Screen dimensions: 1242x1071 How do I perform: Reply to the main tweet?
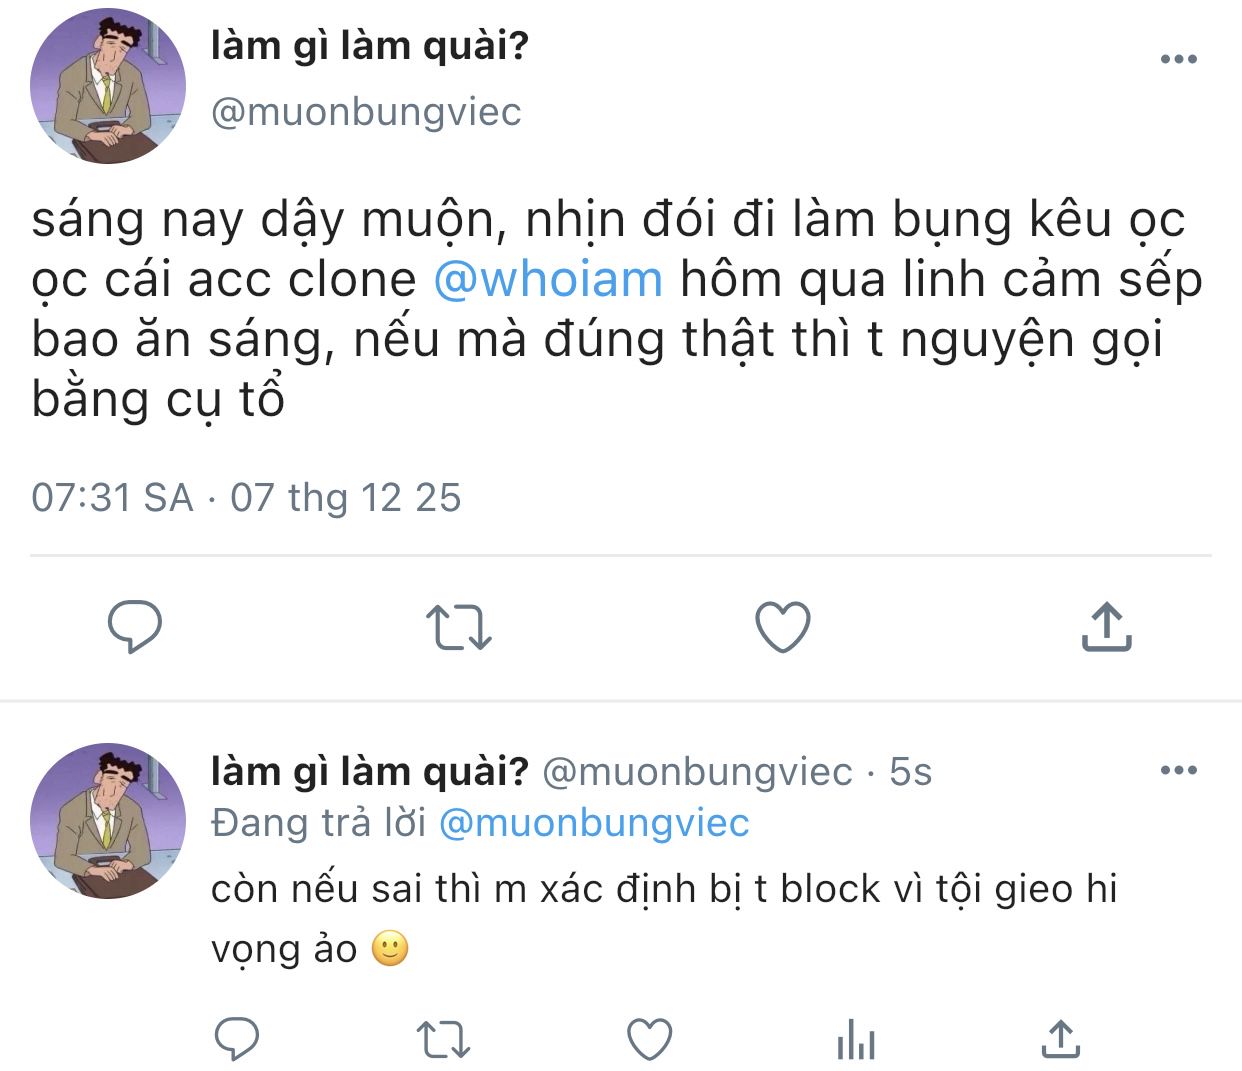click(x=135, y=627)
